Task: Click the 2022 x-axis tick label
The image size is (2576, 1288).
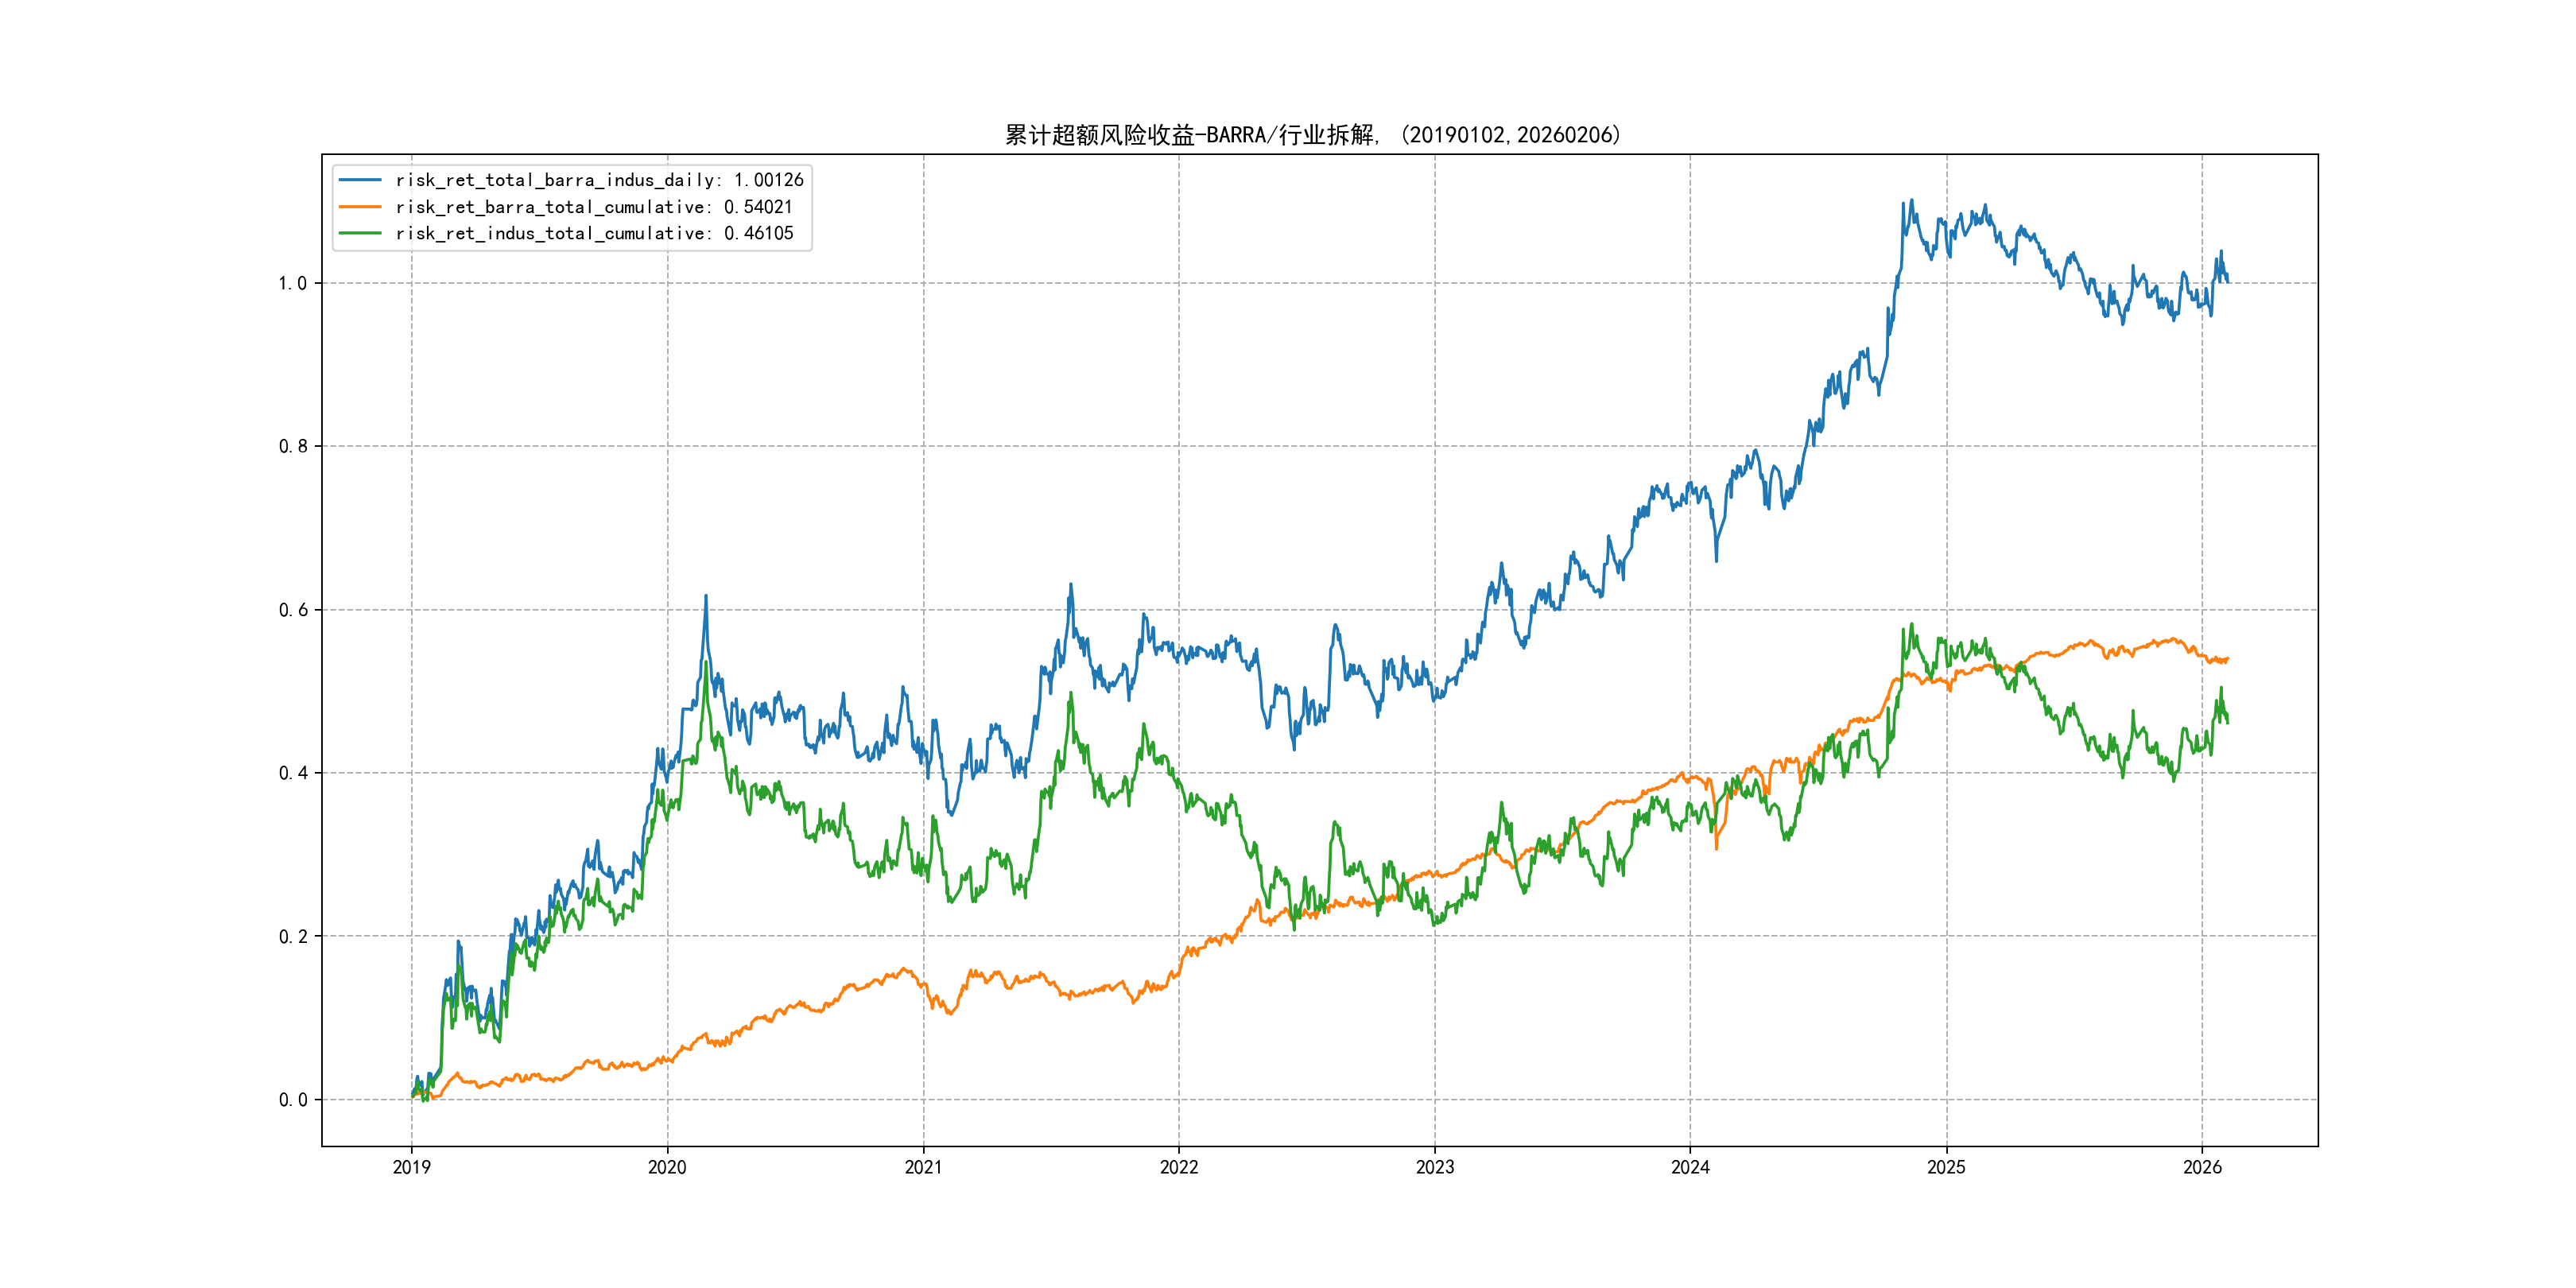Action: (x=1179, y=1167)
